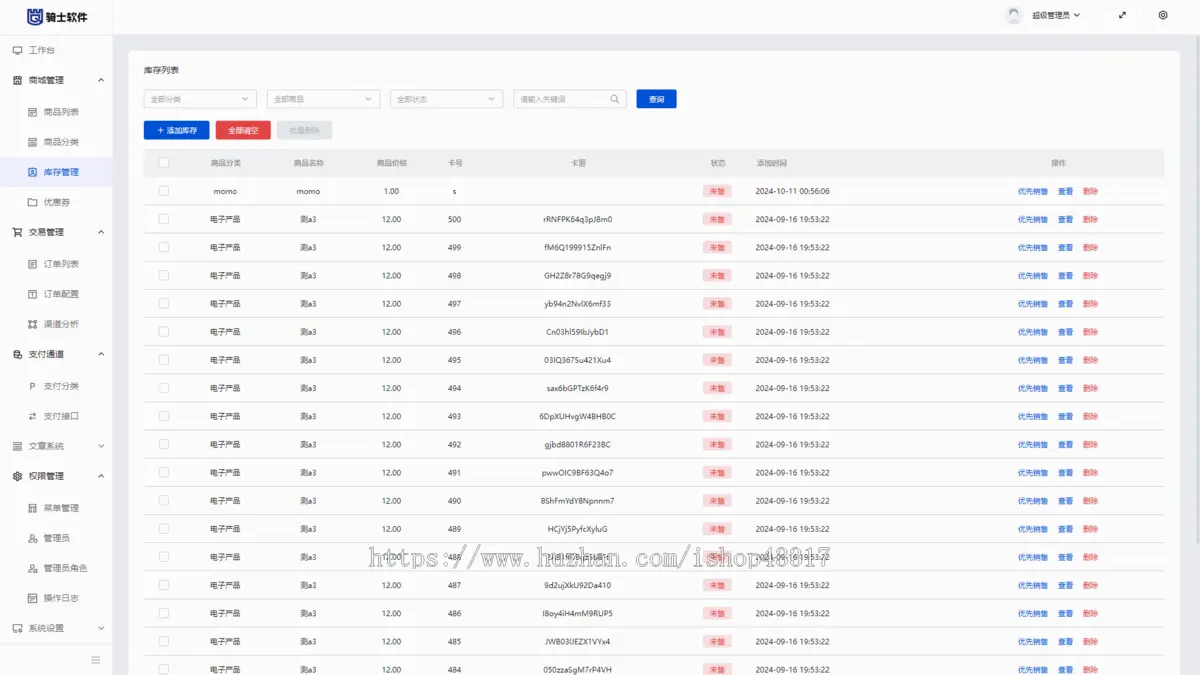Click the blue 添加库存 button
Screen dimensions: 1200x675
(176, 130)
